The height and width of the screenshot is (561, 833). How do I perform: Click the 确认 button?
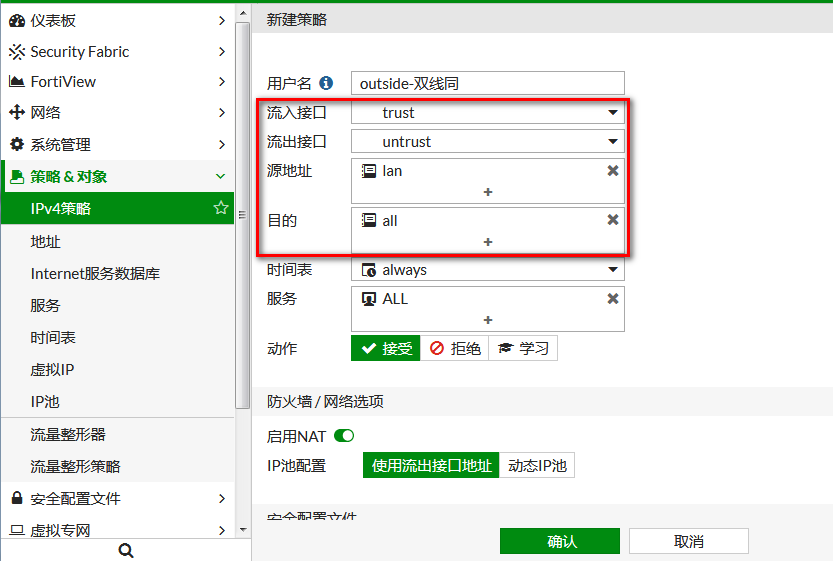pos(560,541)
